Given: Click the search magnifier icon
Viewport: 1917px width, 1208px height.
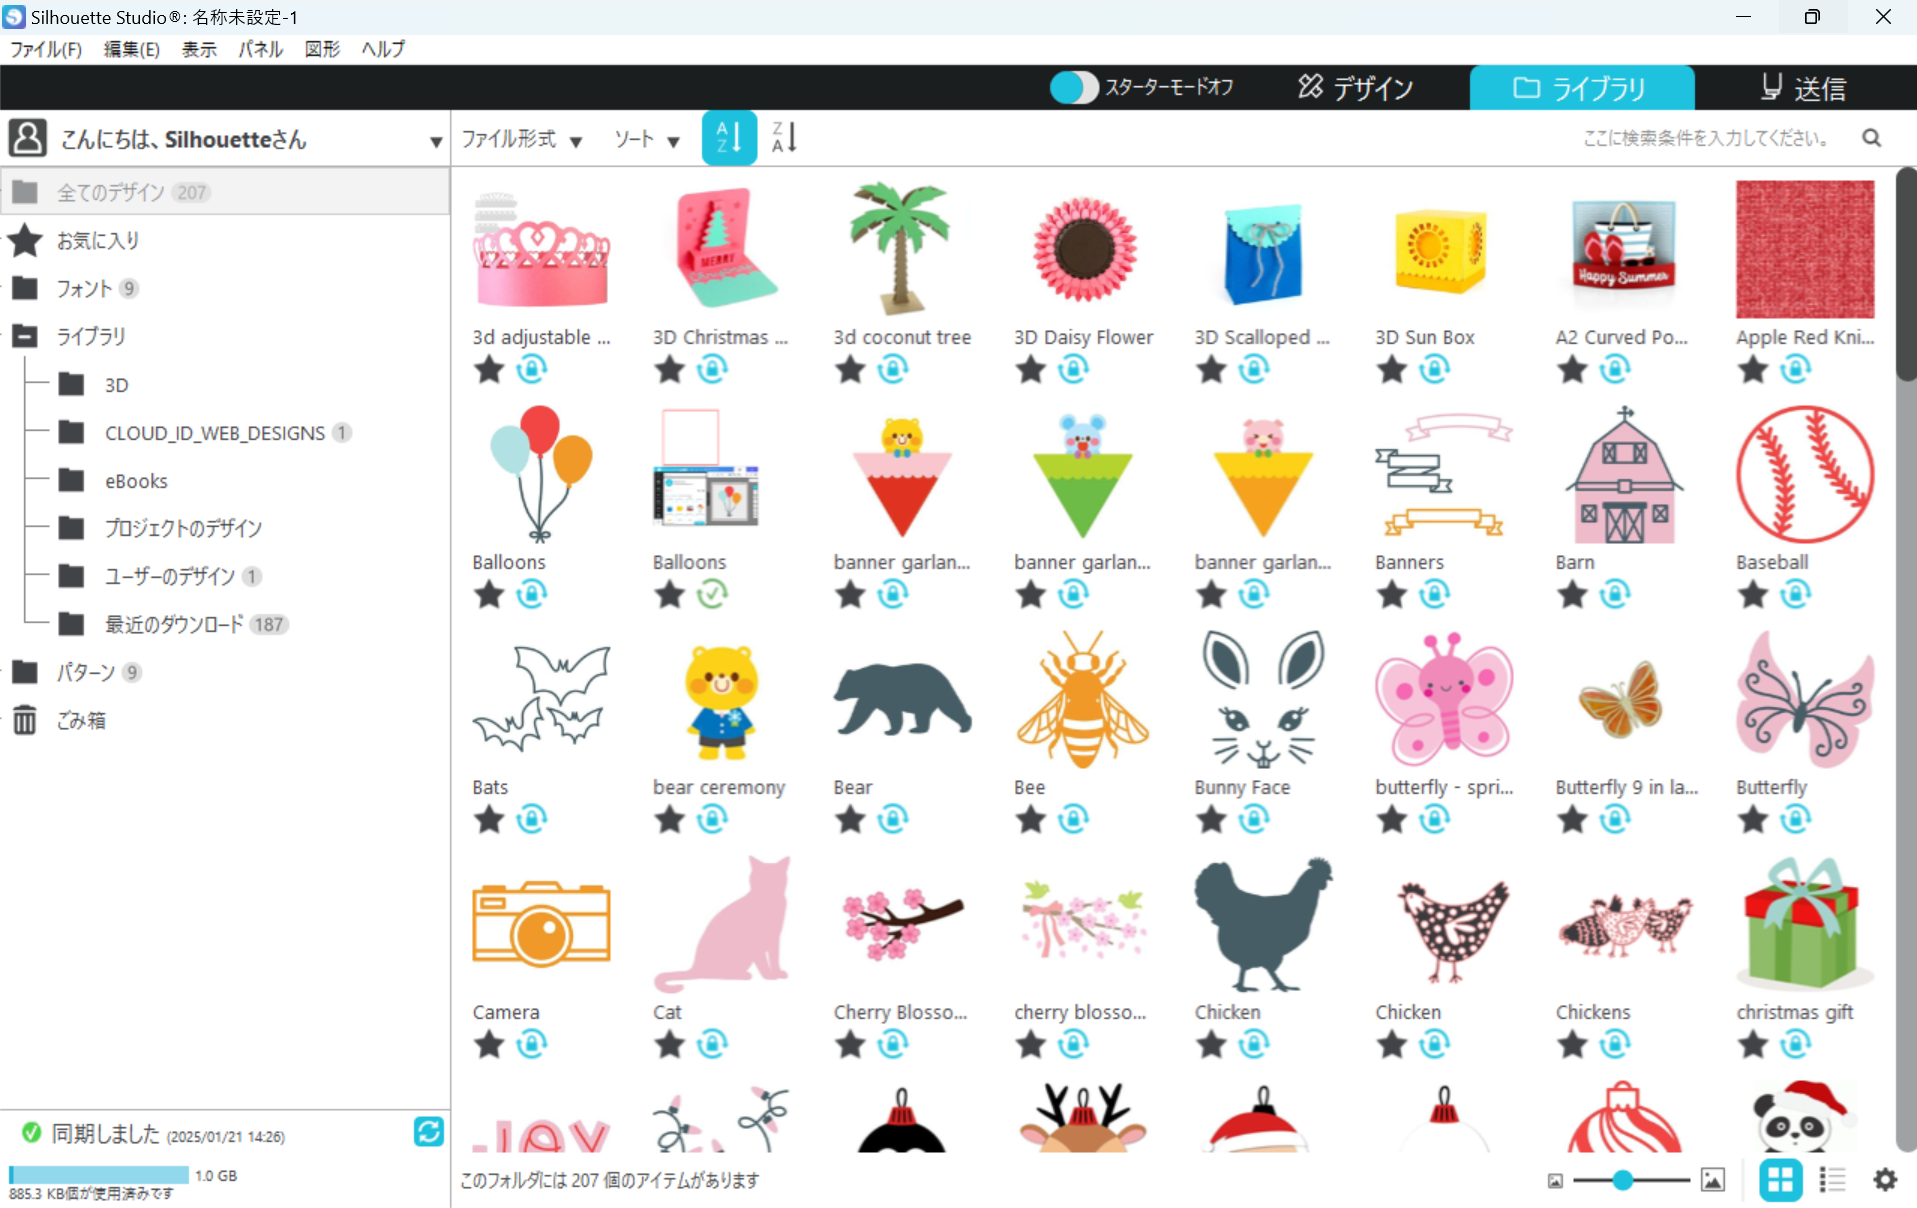Looking at the screenshot, I should (x=1872, y=138).
